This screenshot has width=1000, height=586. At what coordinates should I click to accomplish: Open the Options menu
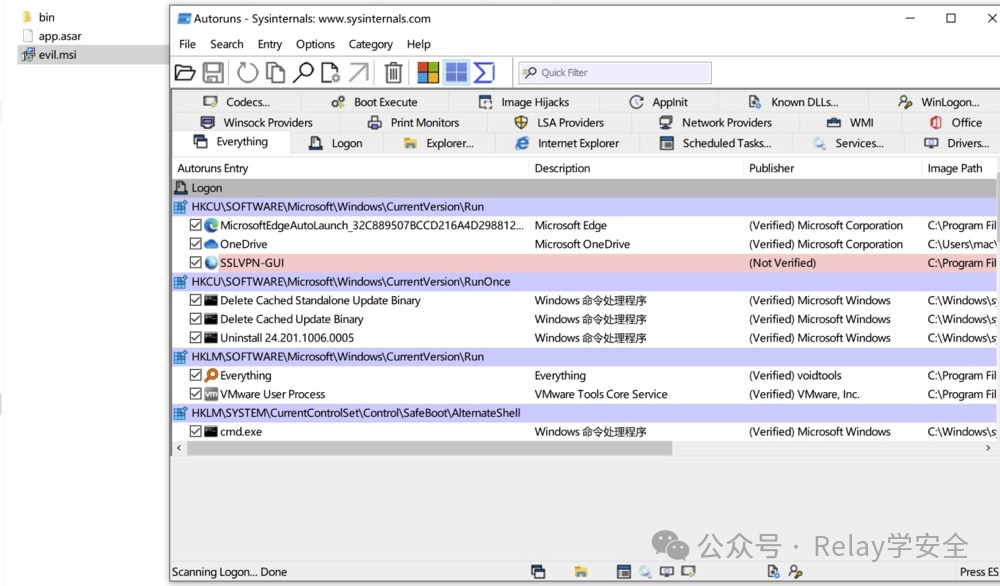pos(315,44)
